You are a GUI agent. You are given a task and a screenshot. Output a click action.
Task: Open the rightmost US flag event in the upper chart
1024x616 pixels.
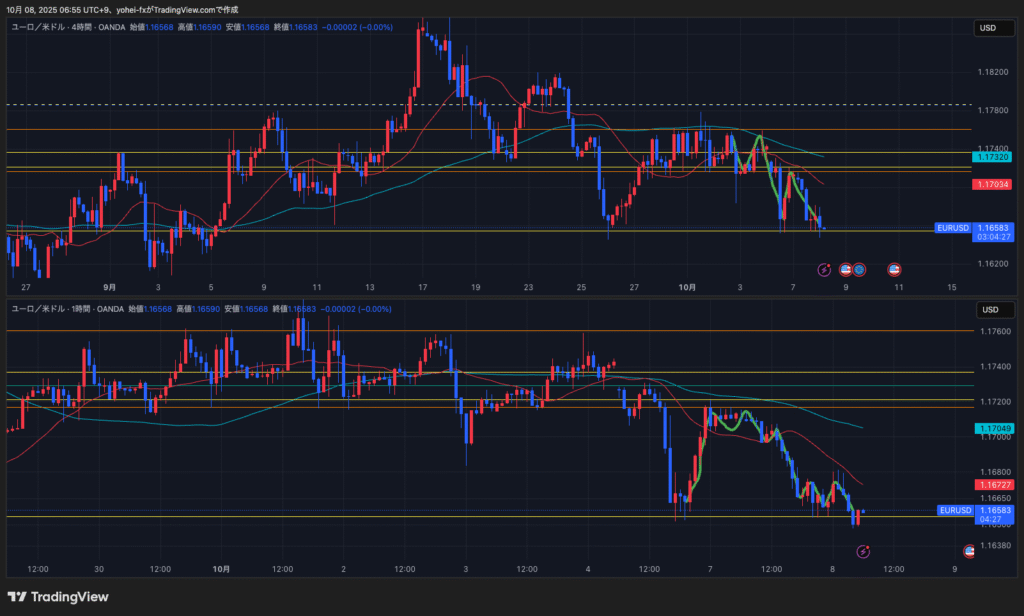894,269
